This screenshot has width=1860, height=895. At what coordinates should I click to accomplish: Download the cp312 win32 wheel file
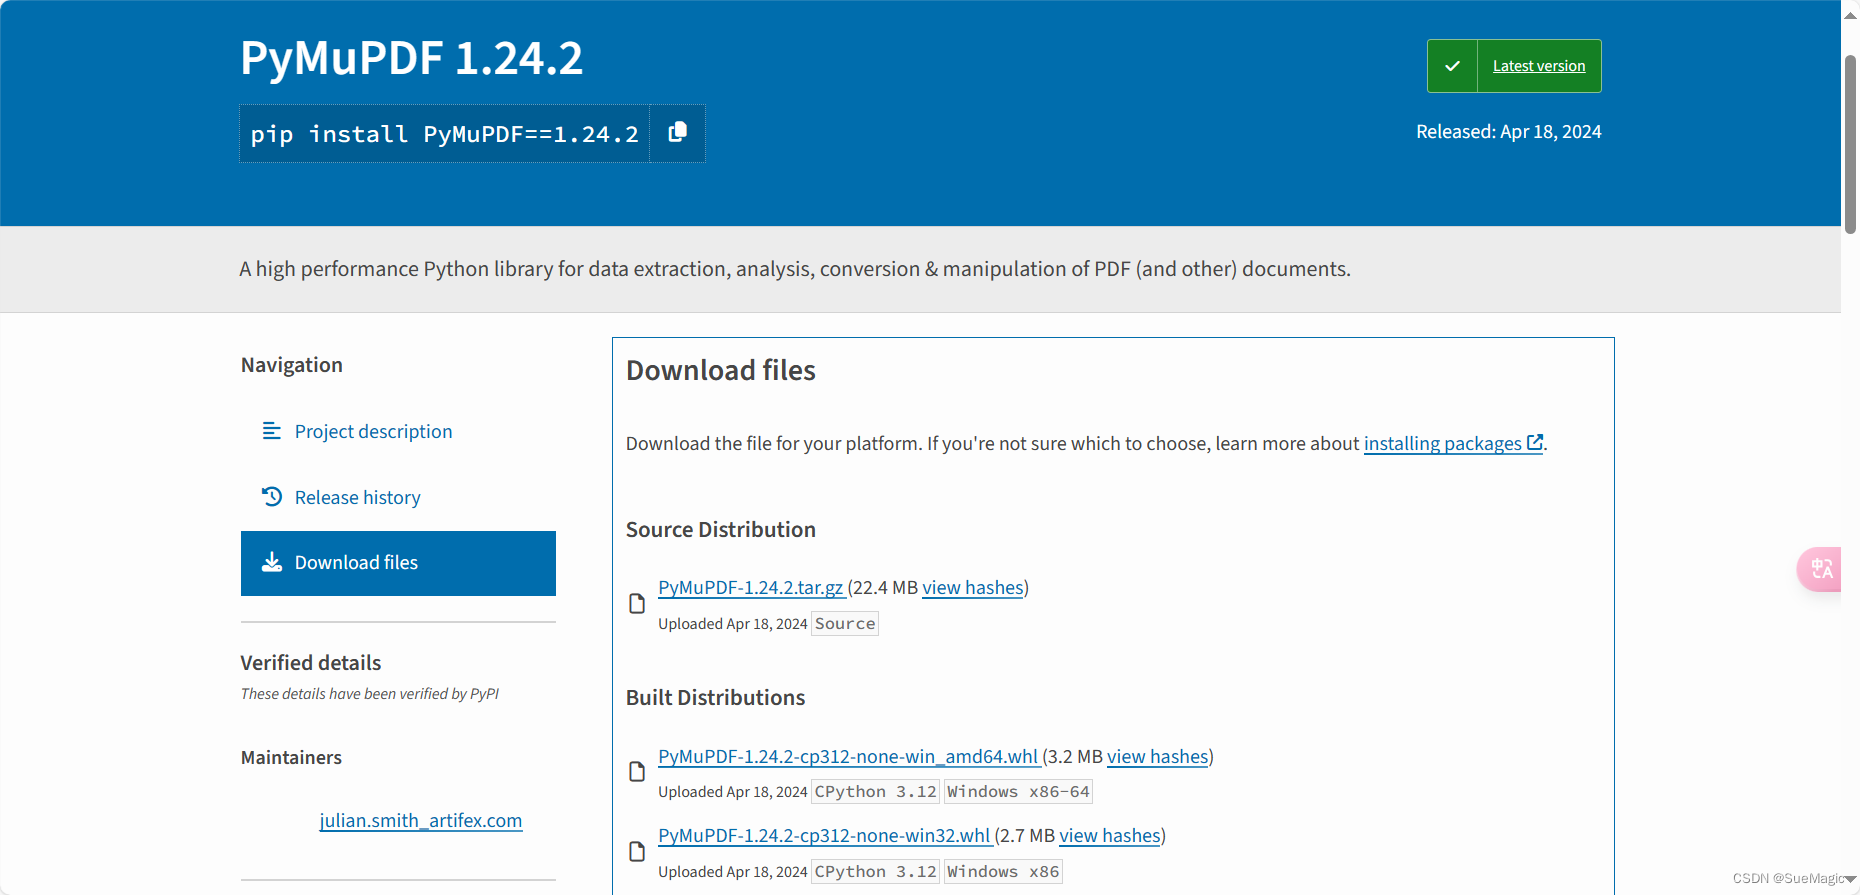pyautogui.click(x=824, y=835)
